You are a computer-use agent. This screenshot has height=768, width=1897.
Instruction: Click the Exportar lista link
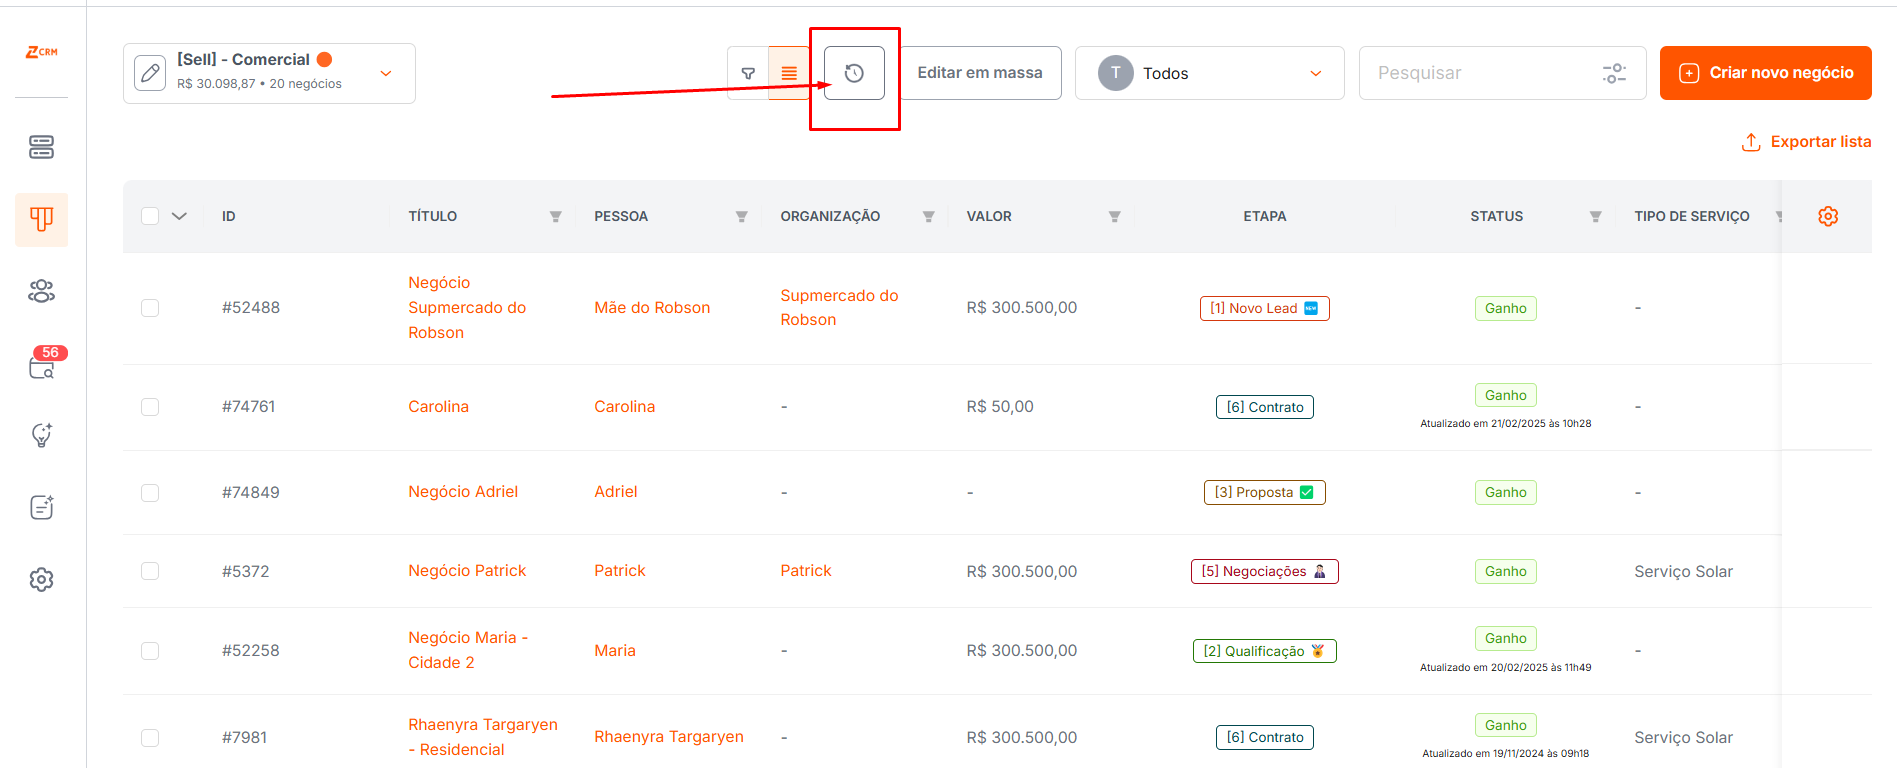click(x=1806, y=142)
